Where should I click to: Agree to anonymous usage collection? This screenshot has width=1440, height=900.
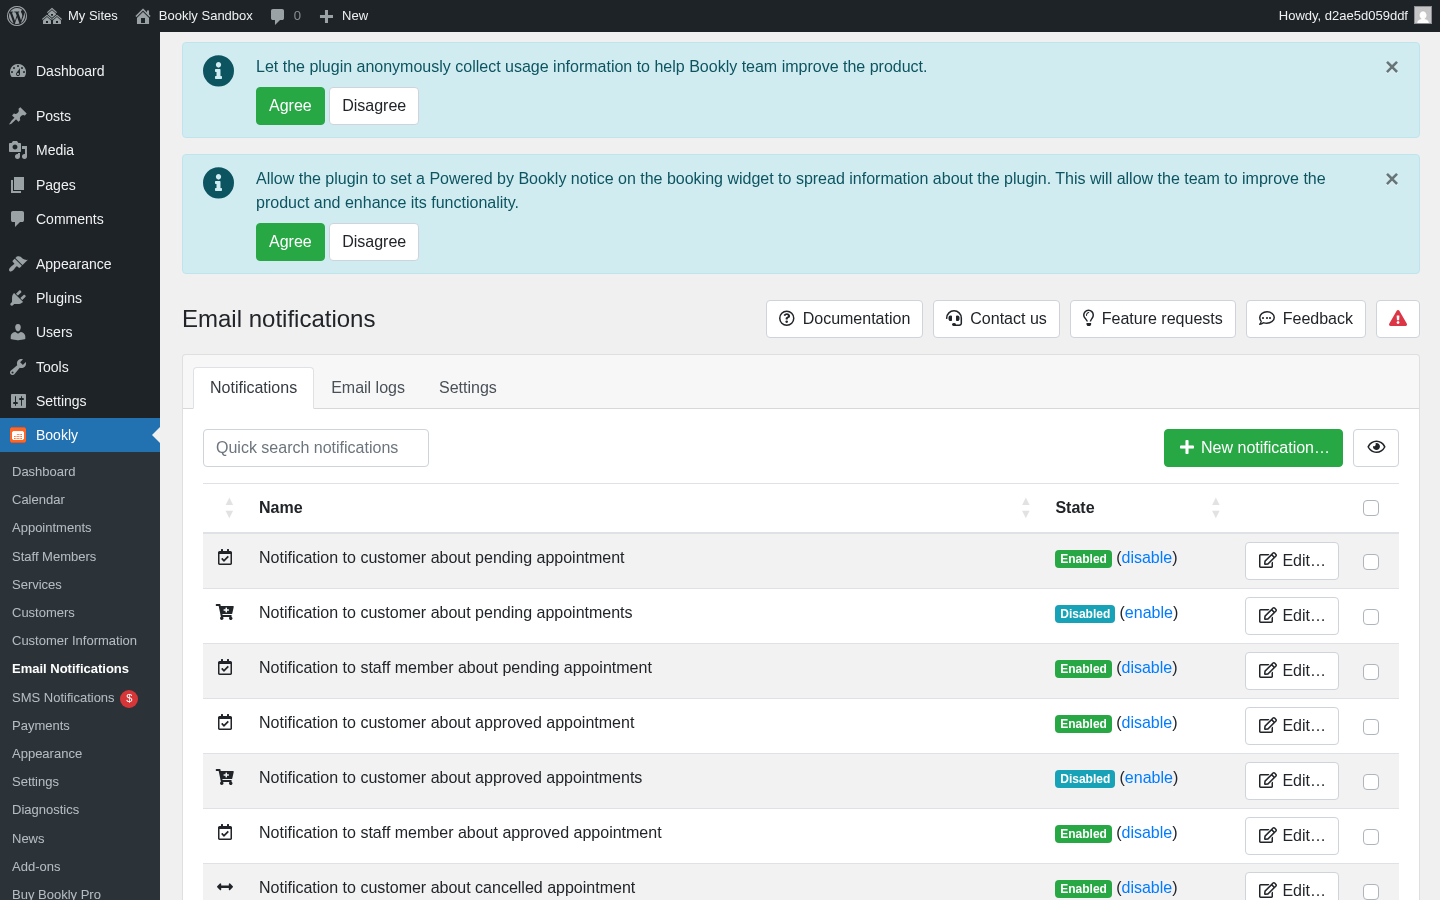[x=290, y=106]
